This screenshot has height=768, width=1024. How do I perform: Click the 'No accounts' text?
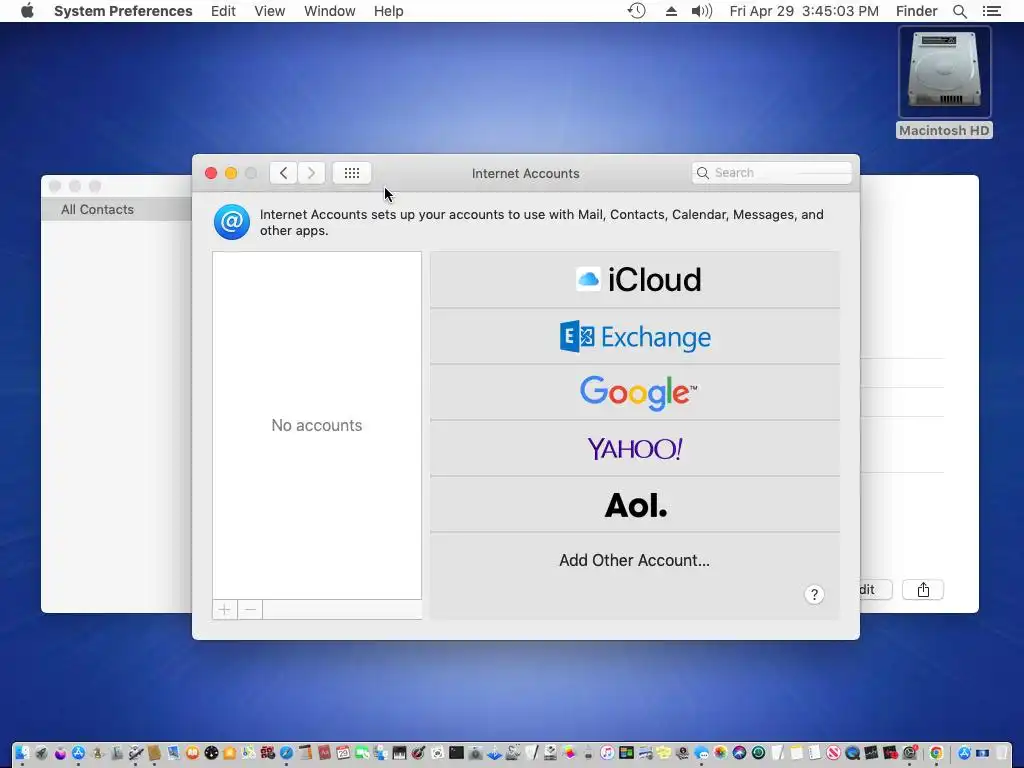317,425
